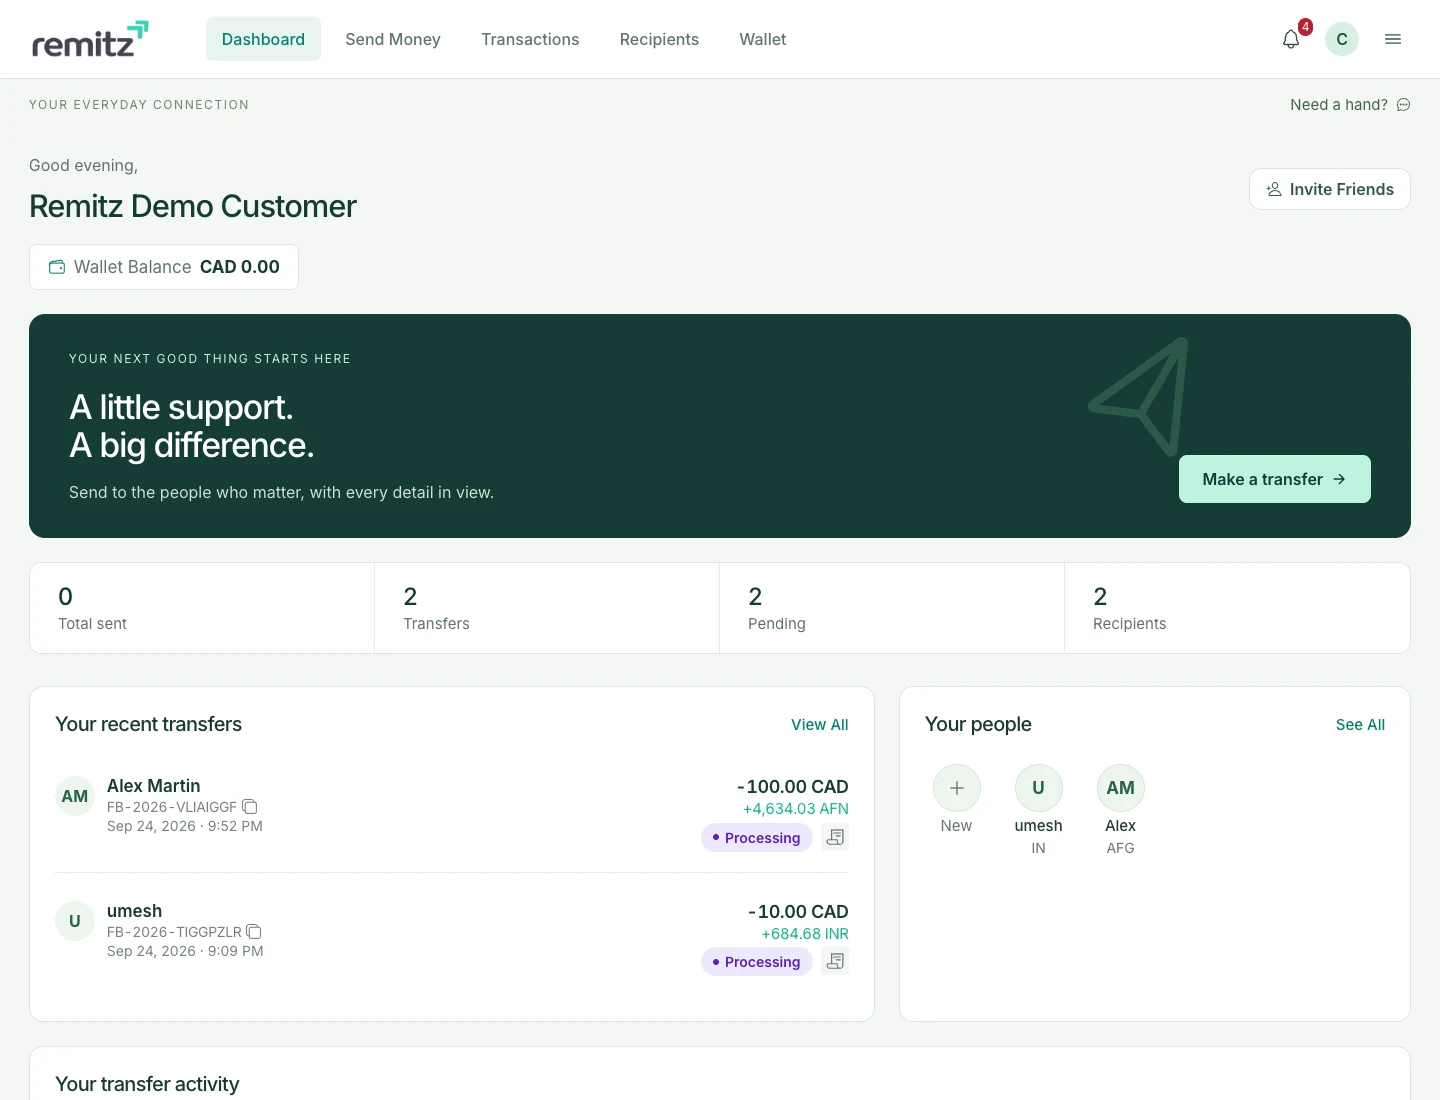The width and height of the screenshot is (1440, 1100).
Task: Open the Send Money tab
Action: (x=393, y=39)
